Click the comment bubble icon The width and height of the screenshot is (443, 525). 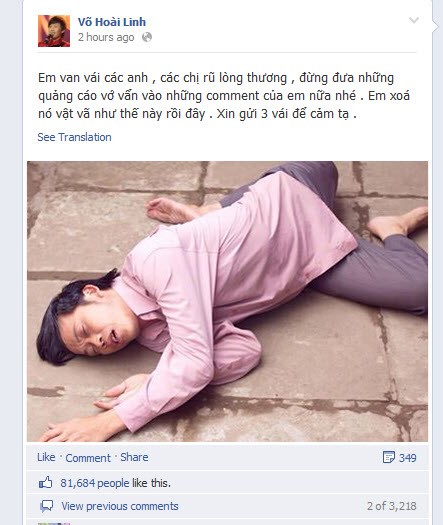[46, 506]
